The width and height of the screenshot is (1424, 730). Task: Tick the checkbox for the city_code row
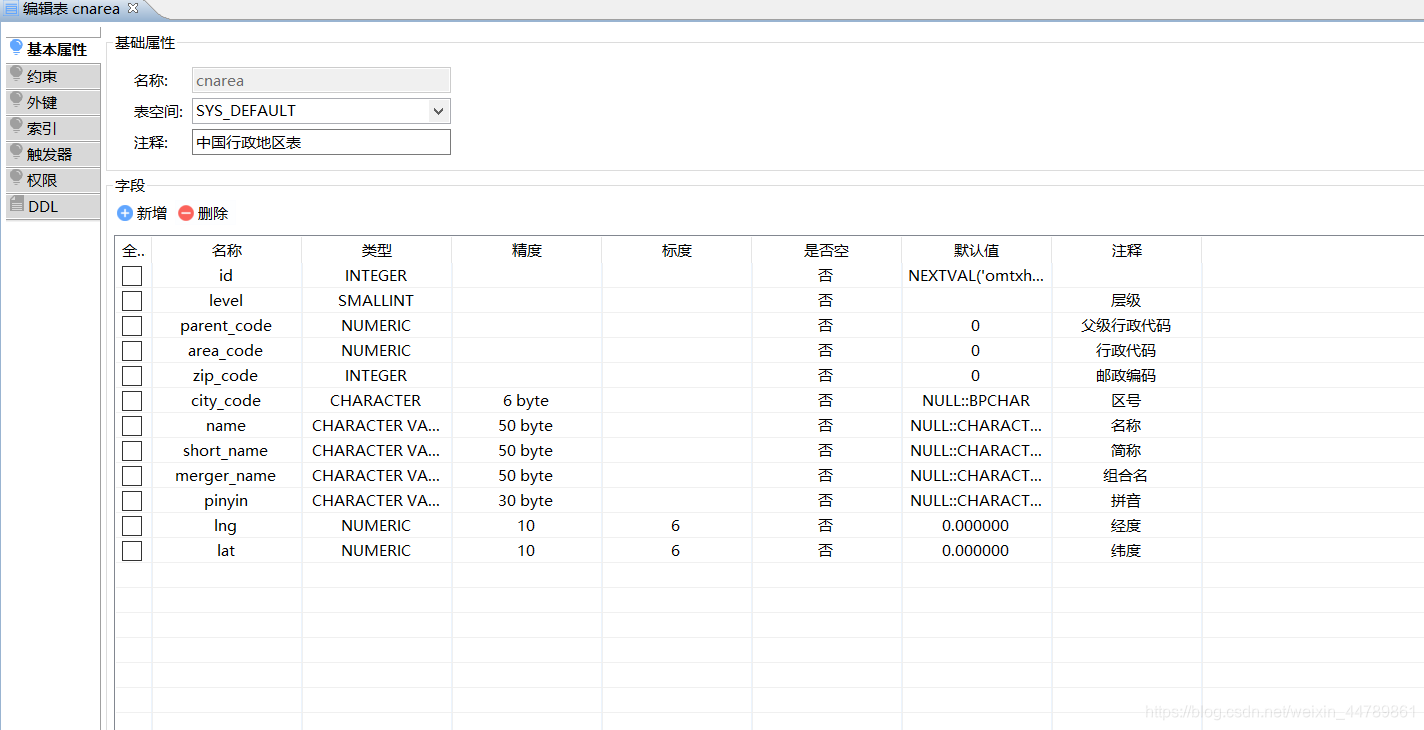point(132,401)
